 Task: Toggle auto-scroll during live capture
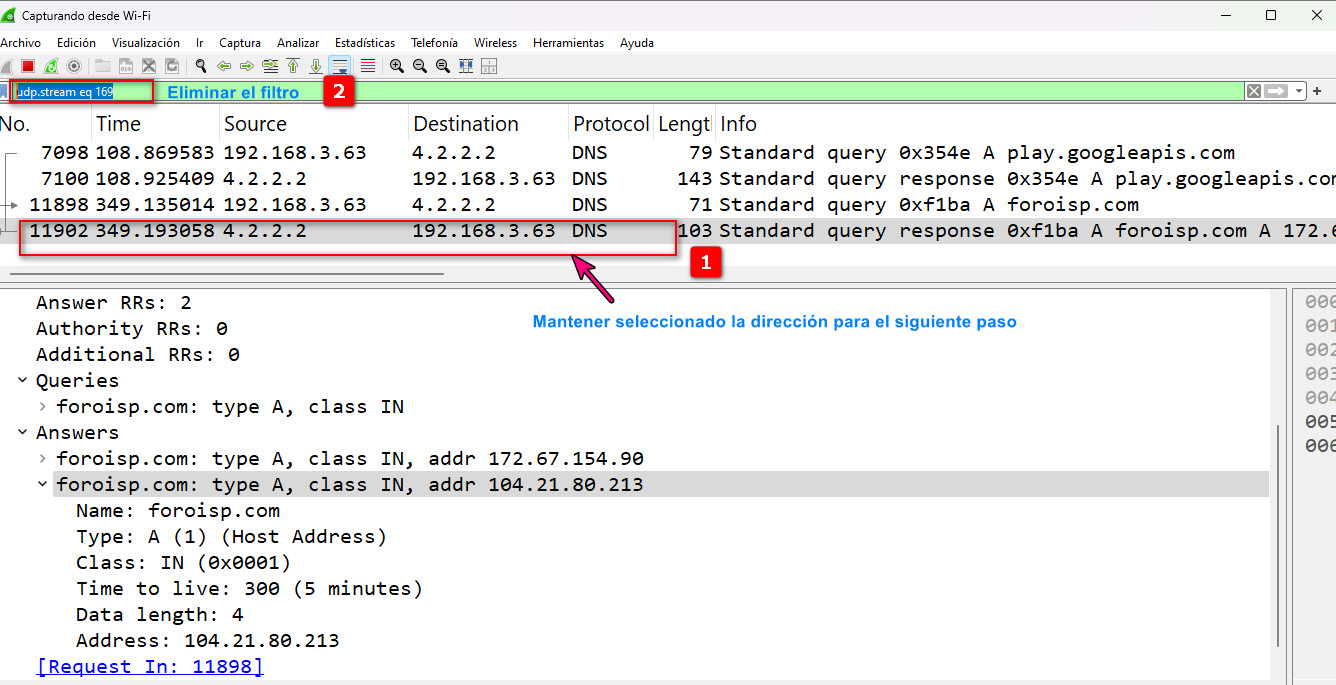(340, 66)
